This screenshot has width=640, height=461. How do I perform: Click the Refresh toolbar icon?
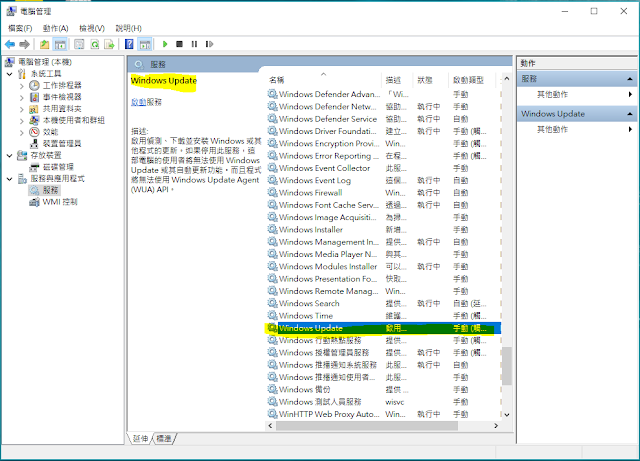[95, 44]
